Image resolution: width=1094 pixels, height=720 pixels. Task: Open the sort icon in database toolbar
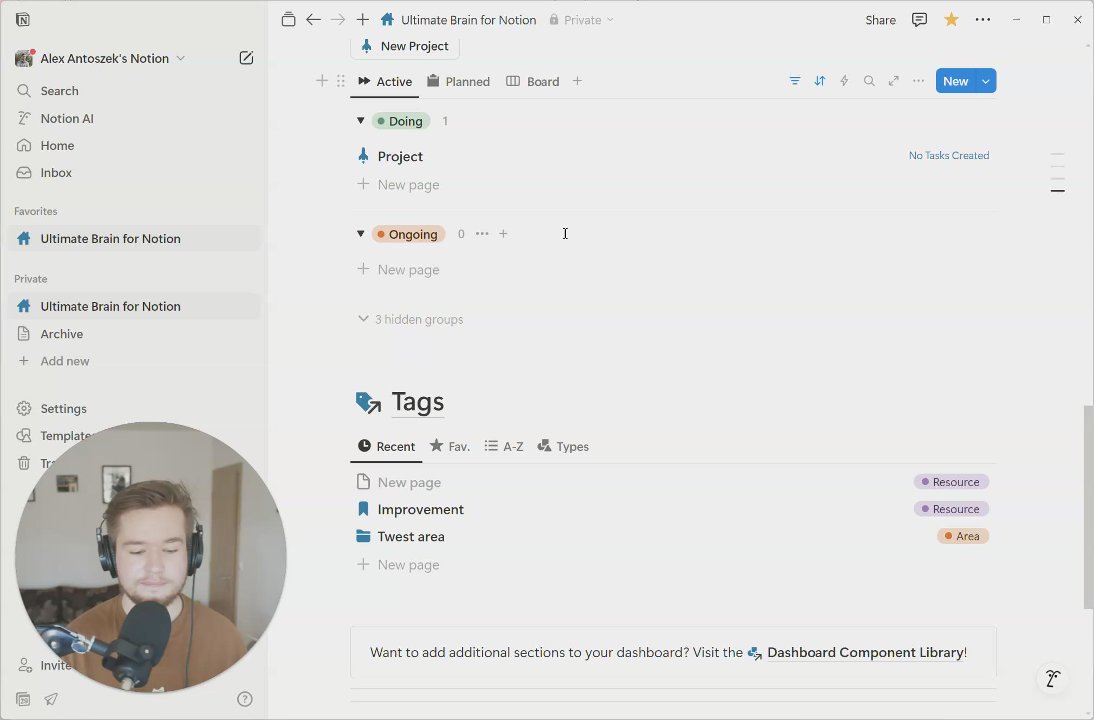[x=820, y=81]
